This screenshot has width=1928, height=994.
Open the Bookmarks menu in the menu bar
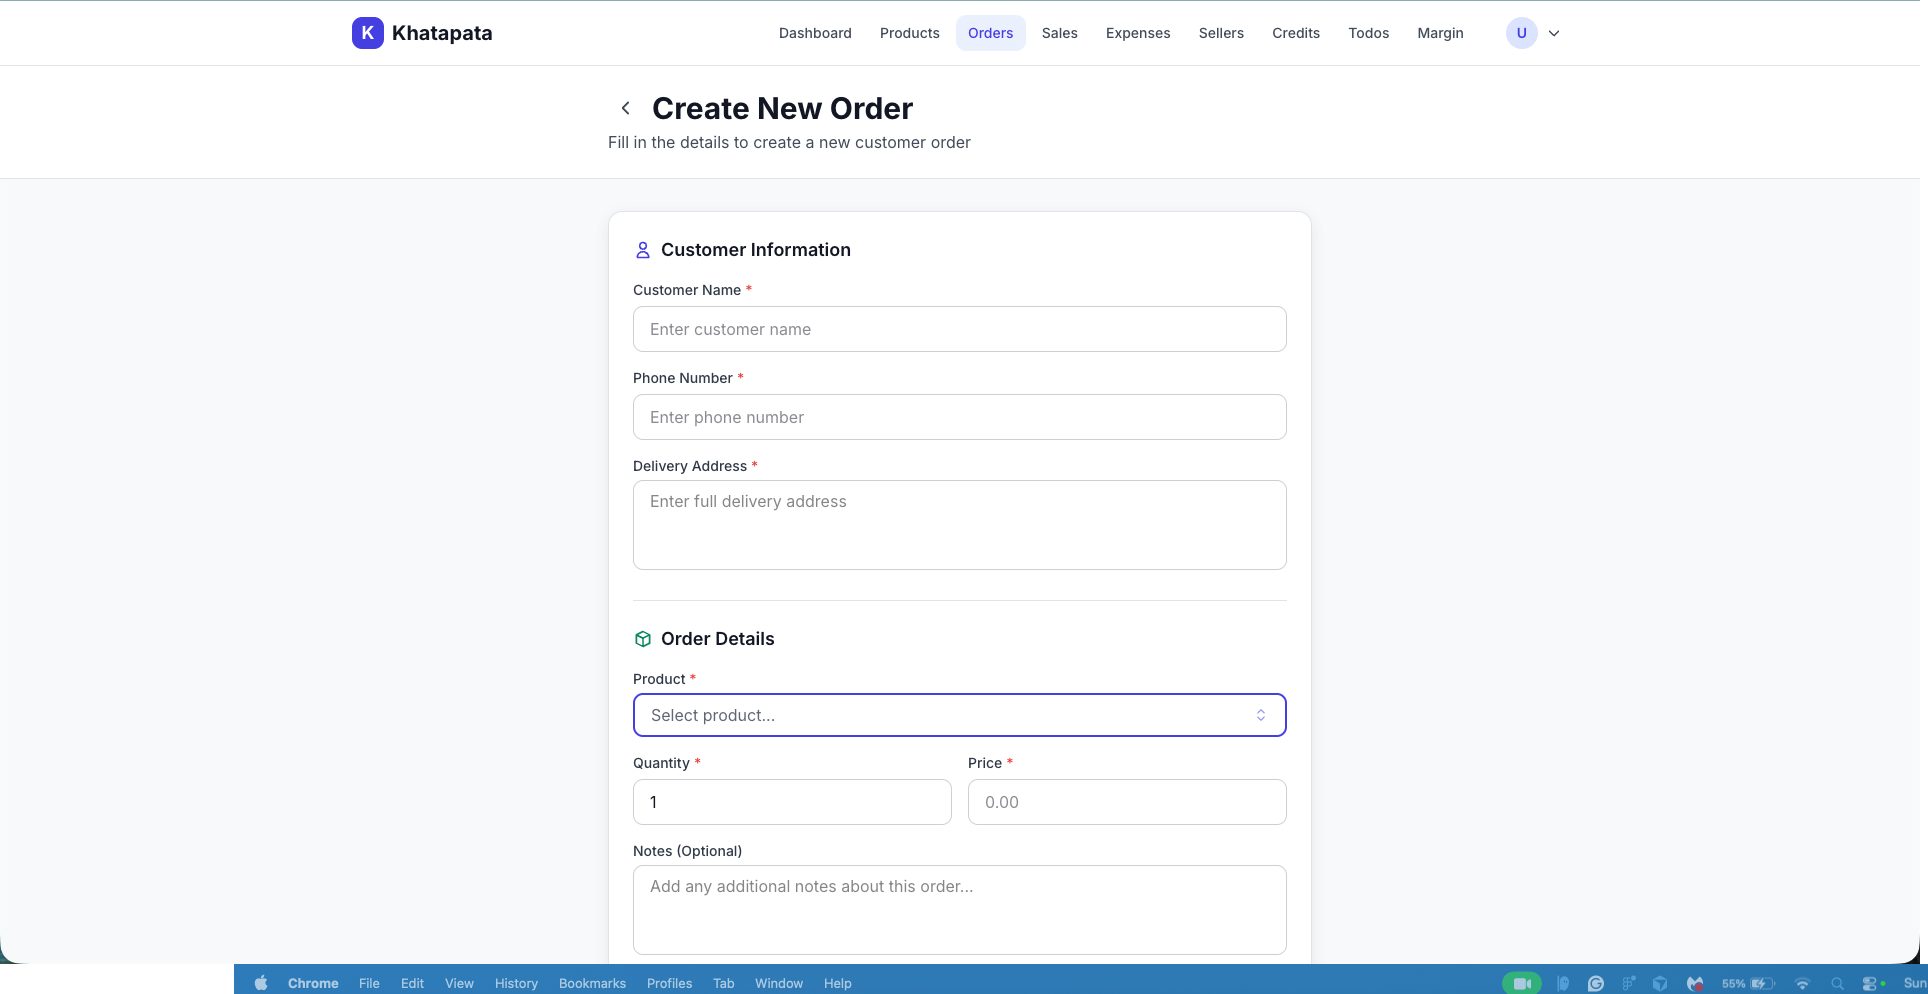pos(592,983)
